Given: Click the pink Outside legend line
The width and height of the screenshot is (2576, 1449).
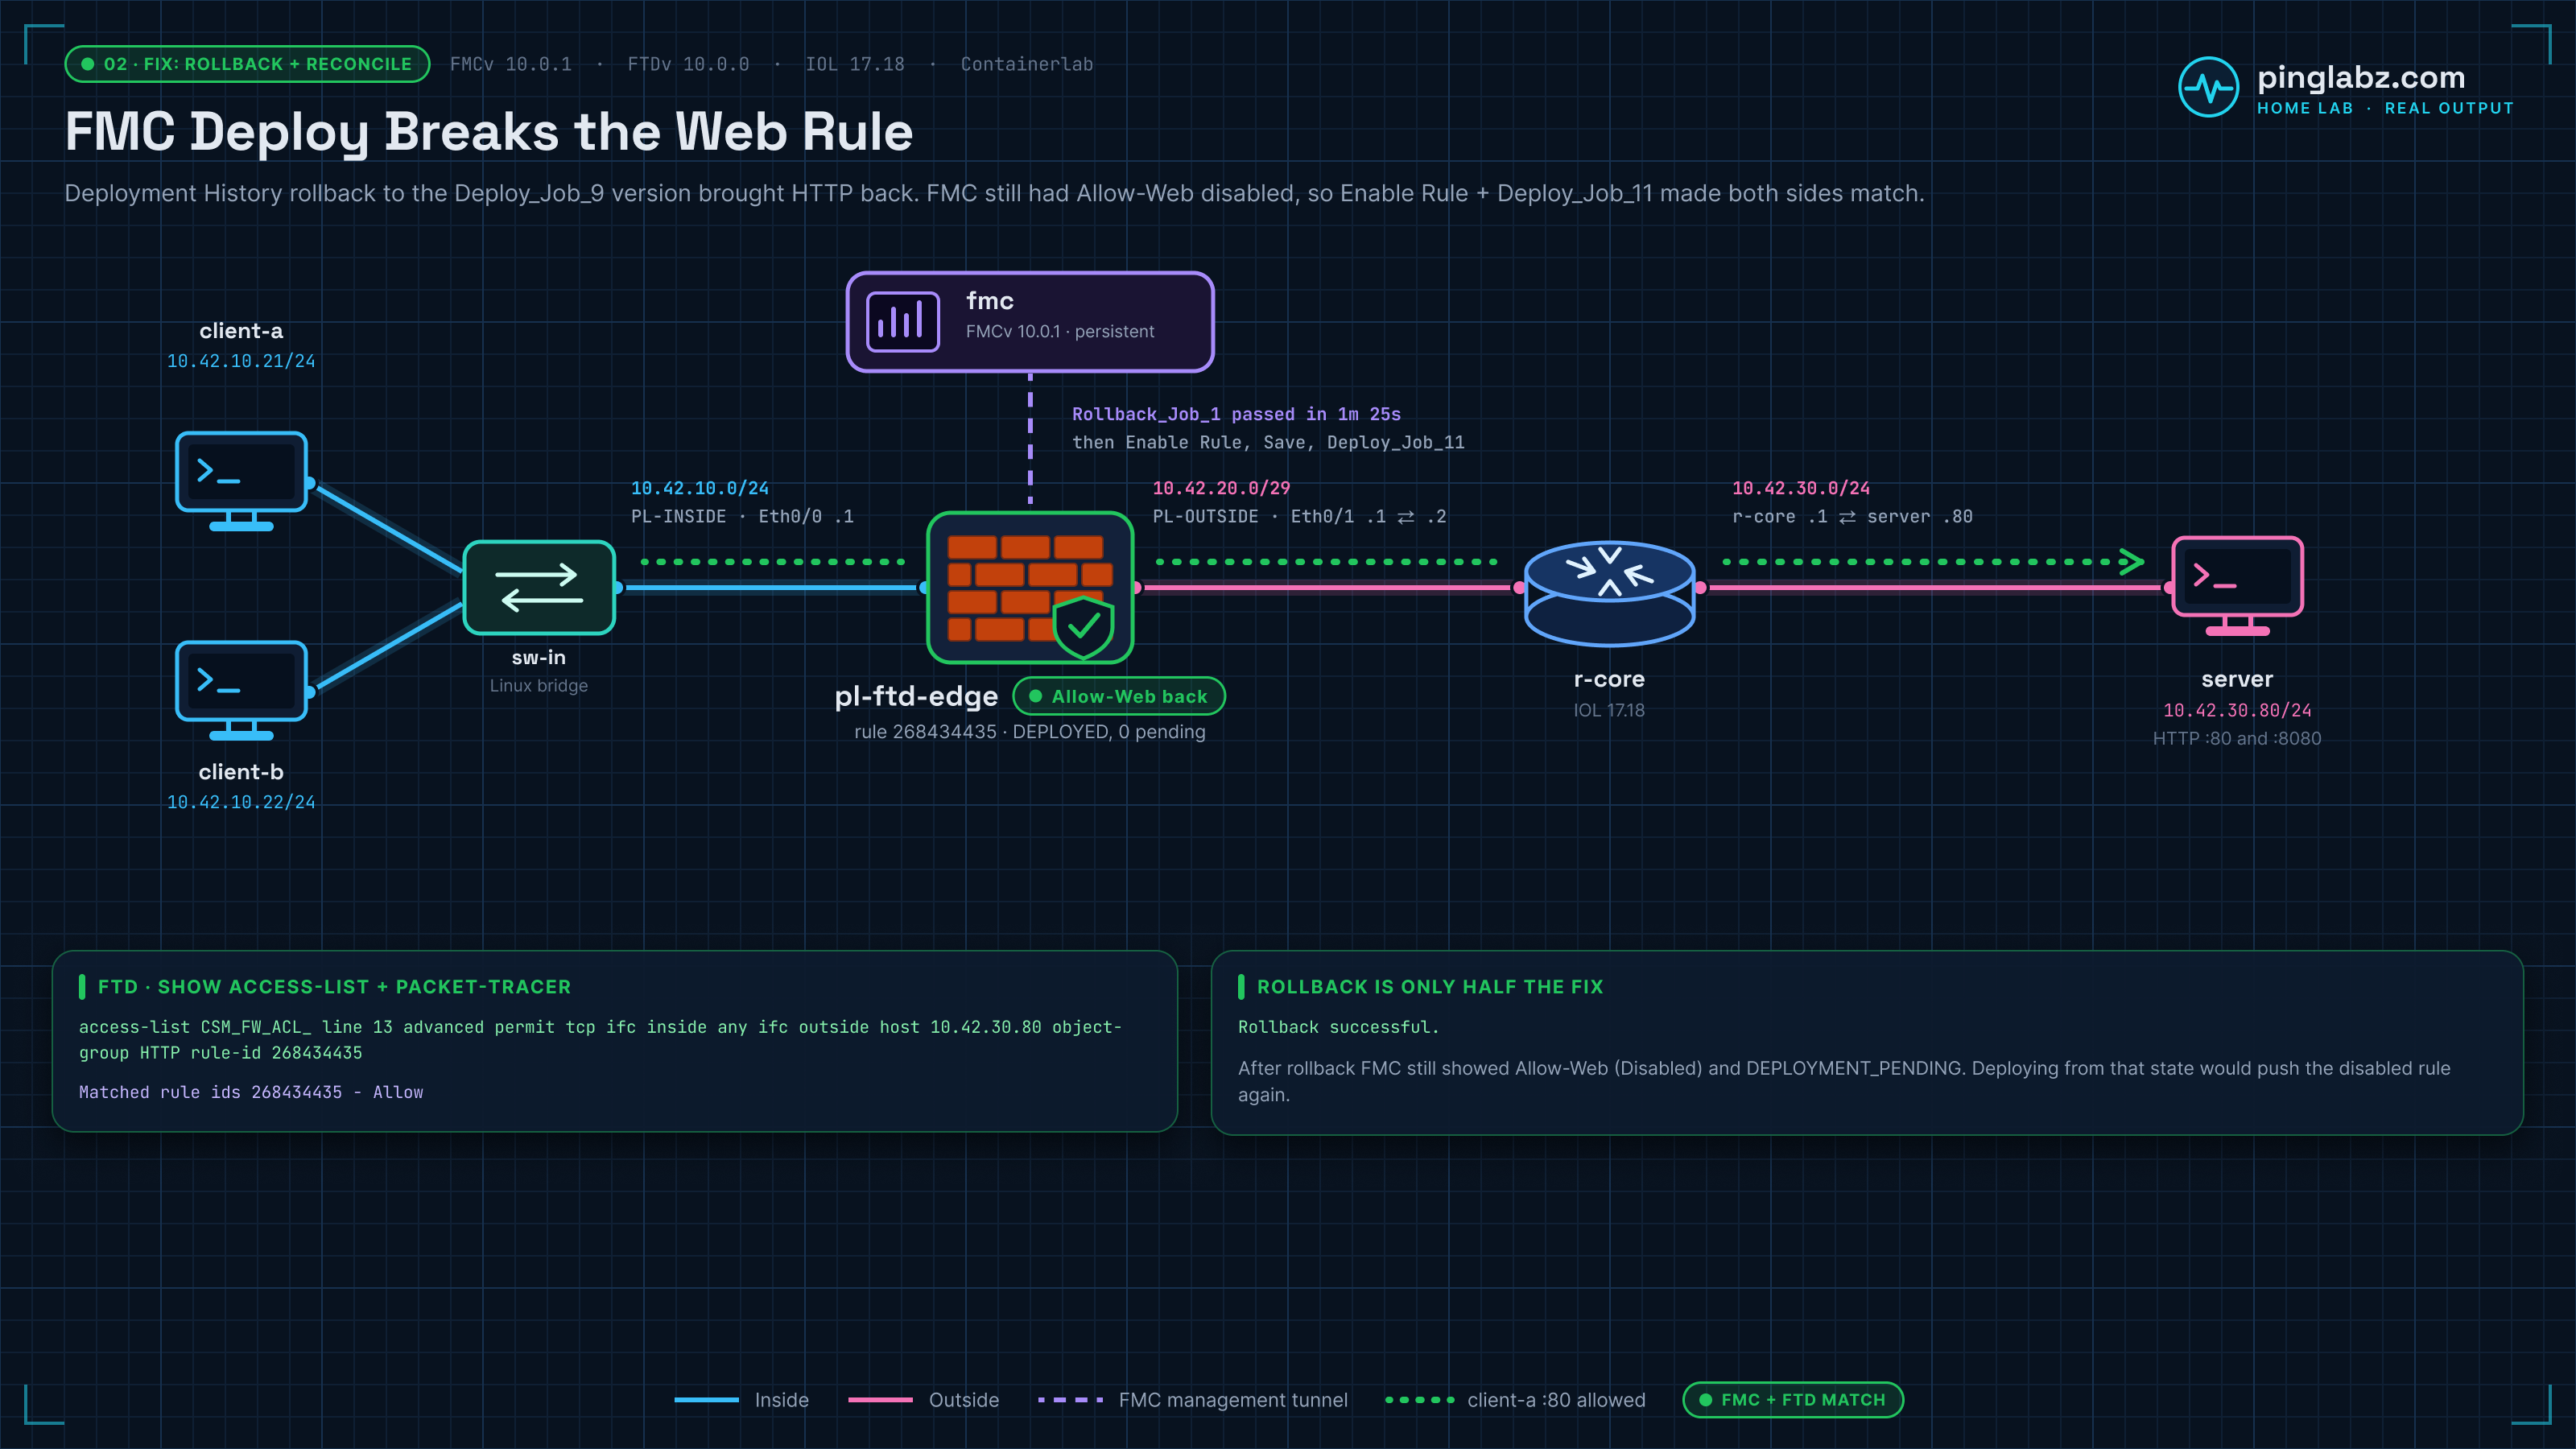Looking at the screenshot, I should pyautogui.click(x=880, y=1400).
